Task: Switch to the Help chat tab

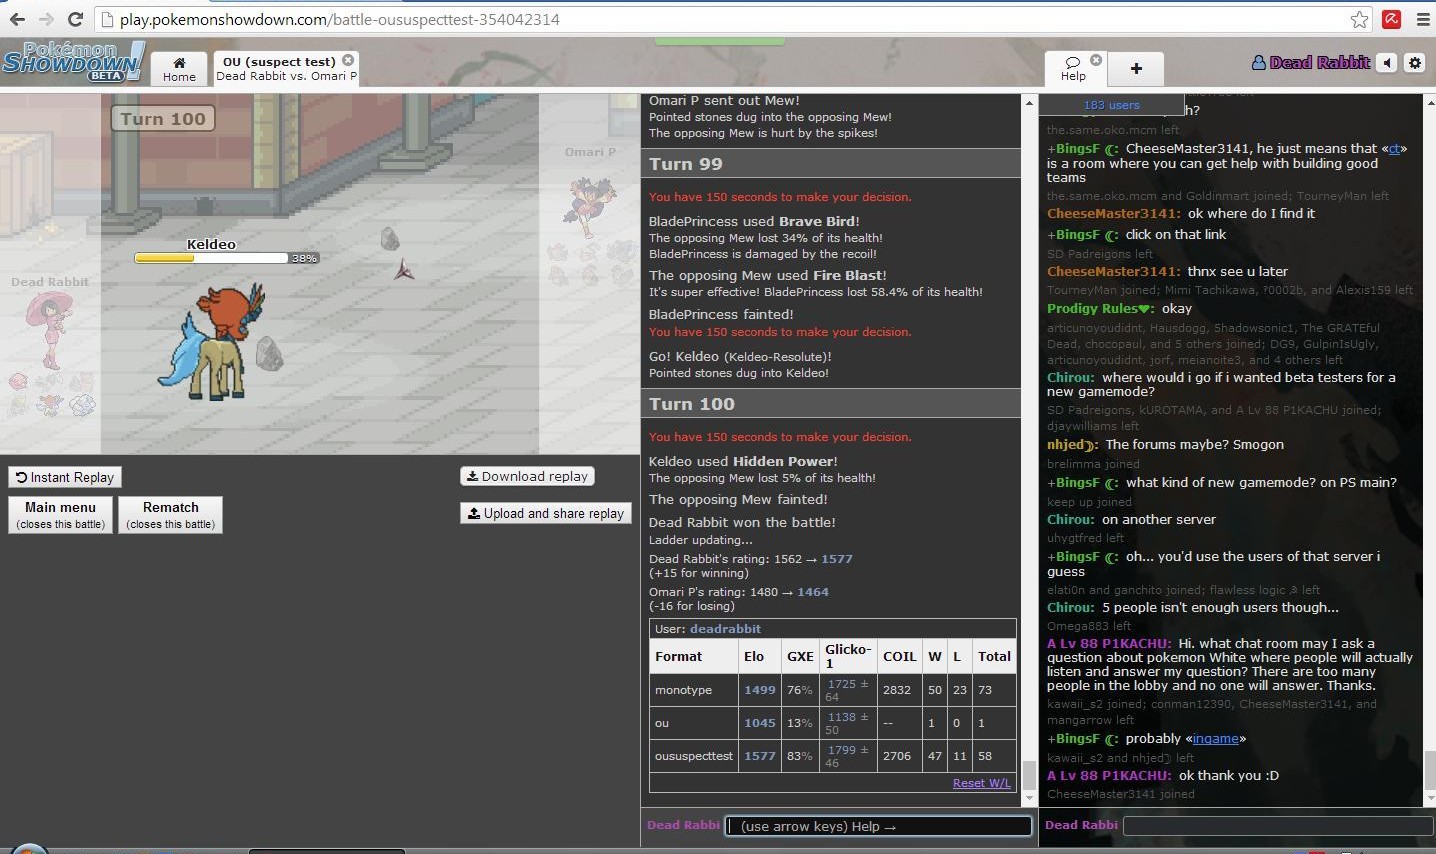Action: [1073, 69]
